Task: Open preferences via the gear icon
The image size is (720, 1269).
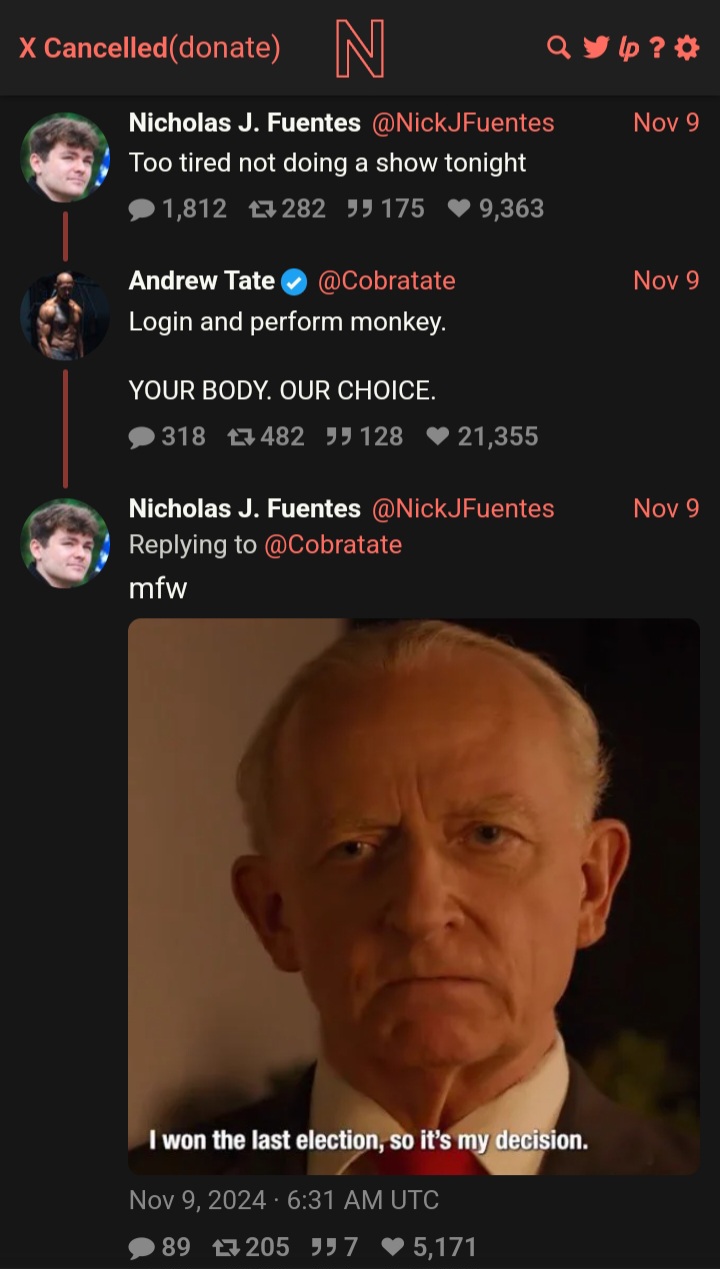Action: coord(687,47)
